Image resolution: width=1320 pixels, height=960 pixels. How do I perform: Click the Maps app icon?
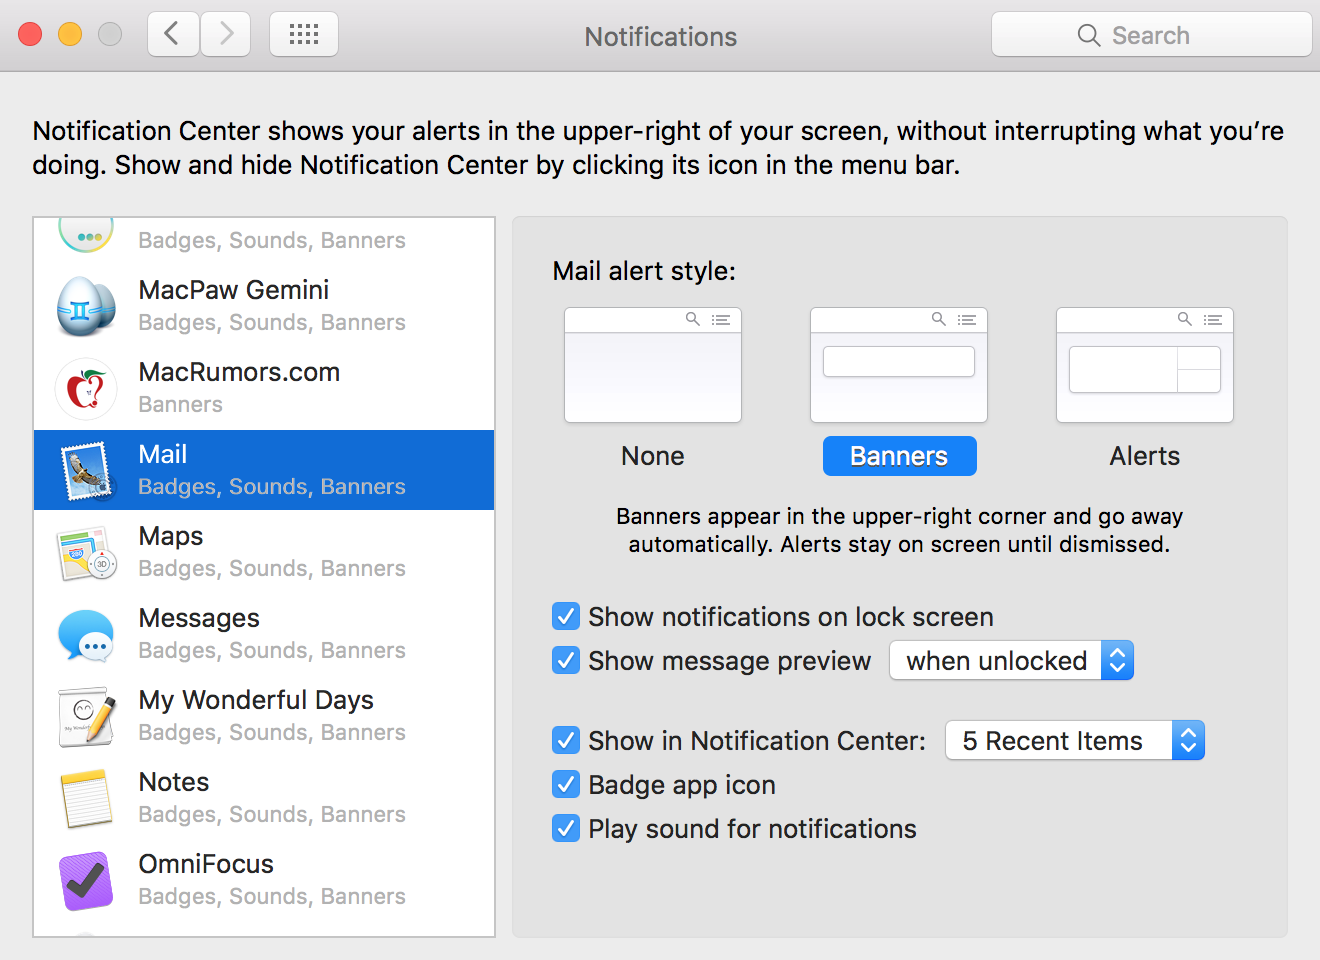pos(87,552)
